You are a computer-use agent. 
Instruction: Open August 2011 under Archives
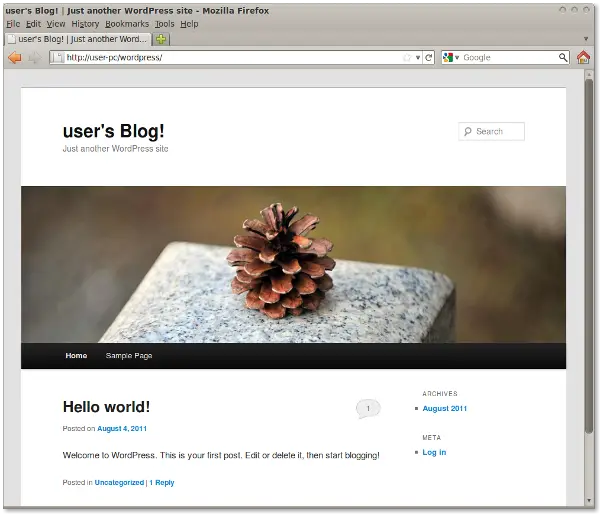445,408
